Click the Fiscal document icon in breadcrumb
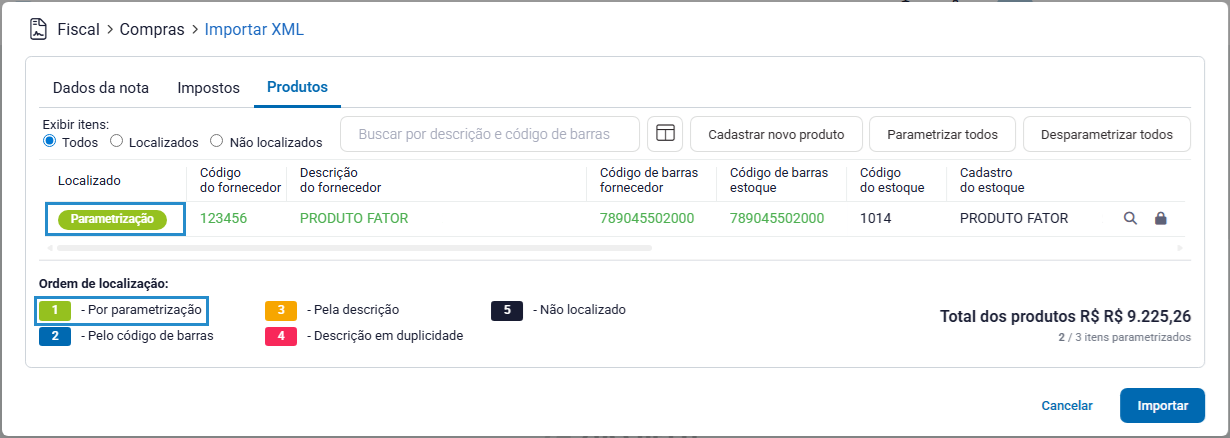 pos(38,29)
